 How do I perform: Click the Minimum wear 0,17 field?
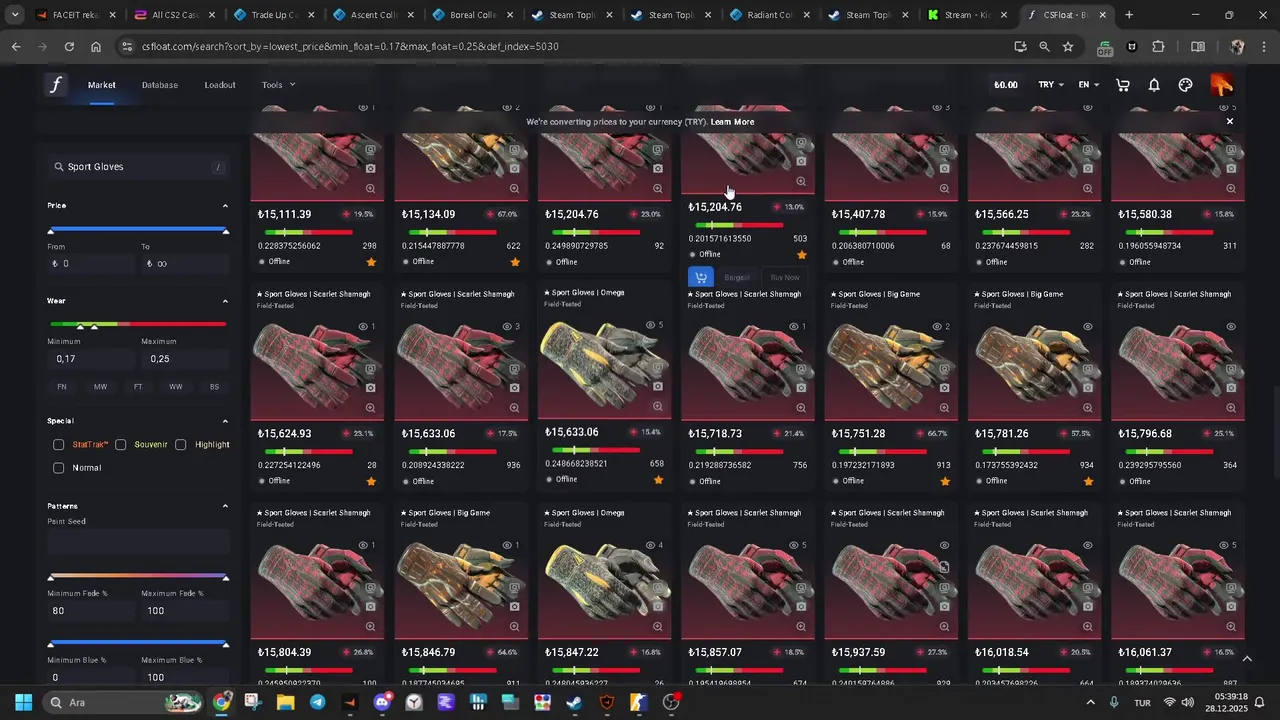coord(90,359)
